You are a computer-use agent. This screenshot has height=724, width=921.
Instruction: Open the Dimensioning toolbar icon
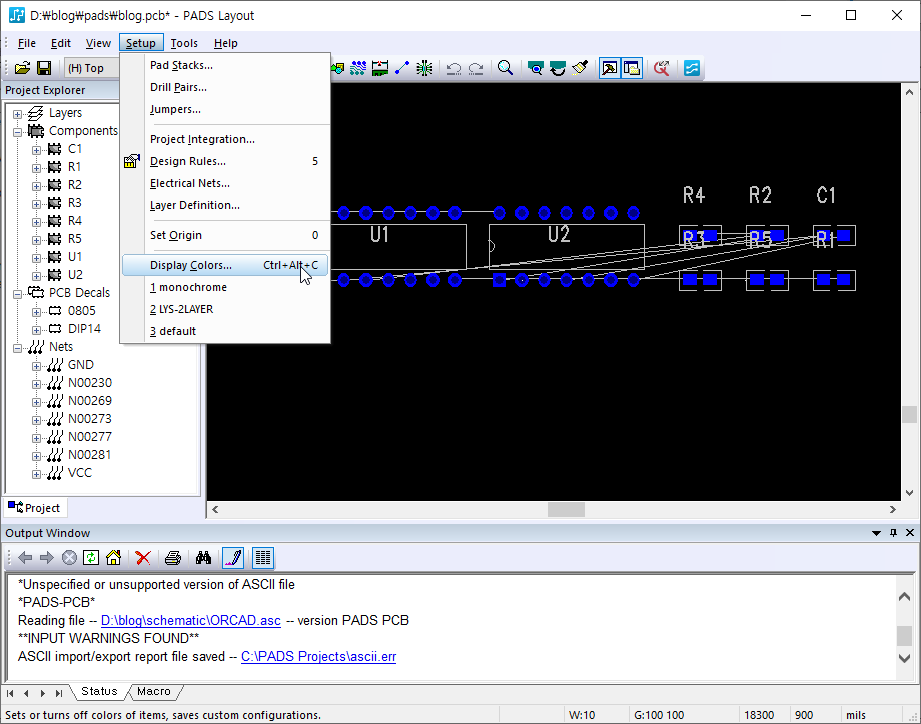coord(380,68)
